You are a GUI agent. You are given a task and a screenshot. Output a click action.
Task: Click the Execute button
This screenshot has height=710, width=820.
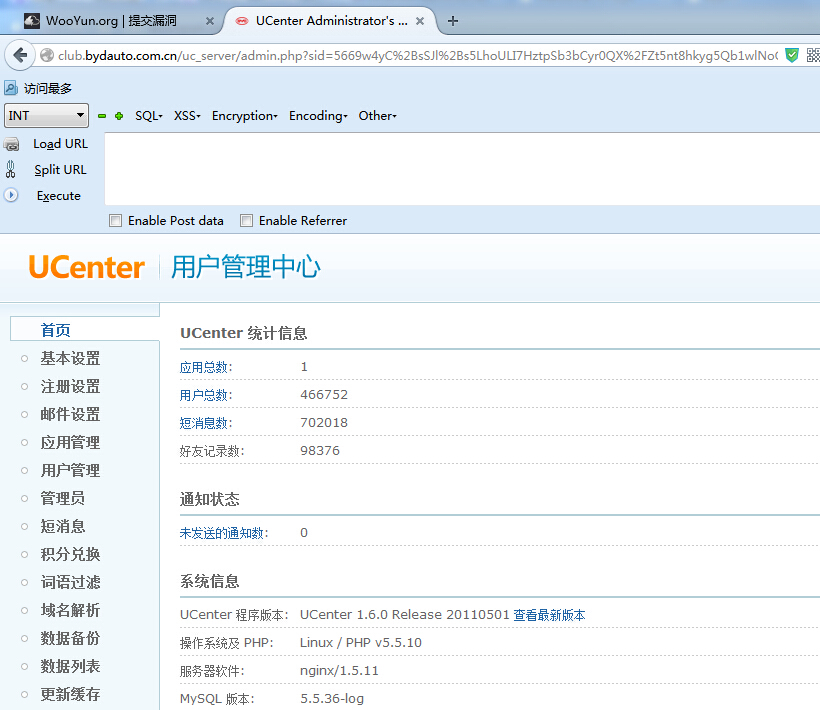click(x=59, y=196)
